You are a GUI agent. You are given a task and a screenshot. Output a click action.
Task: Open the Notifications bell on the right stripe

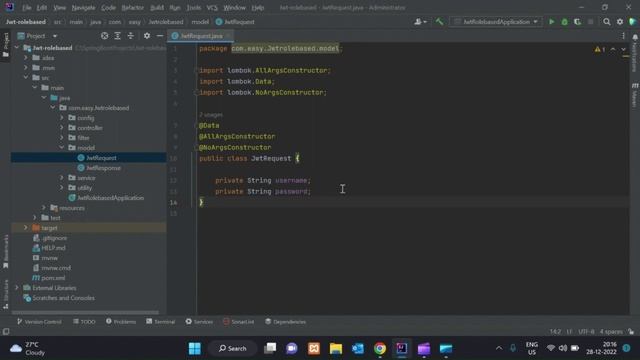[635, 38]
